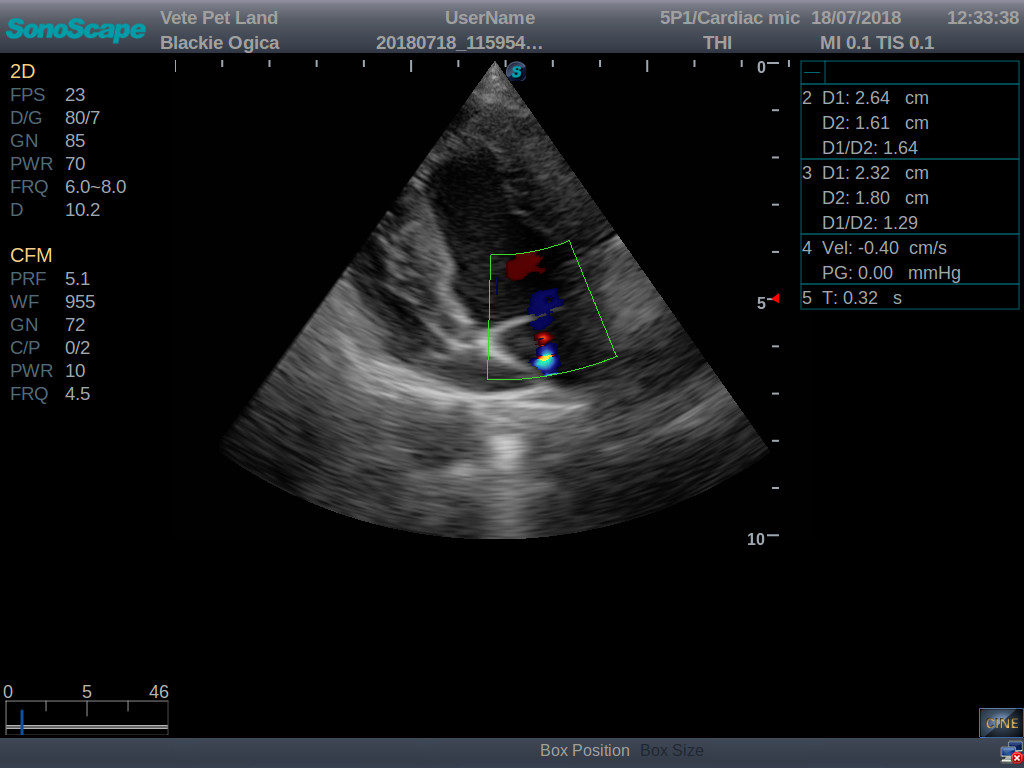The image size is (1024, 768).
Task: Click the network disconnected status icon
Action: (x=1010, y=753)
